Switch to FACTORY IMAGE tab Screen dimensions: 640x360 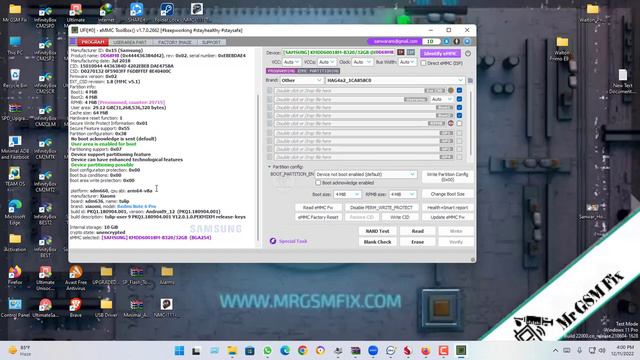pyautogui.click(x=175, y=42)
